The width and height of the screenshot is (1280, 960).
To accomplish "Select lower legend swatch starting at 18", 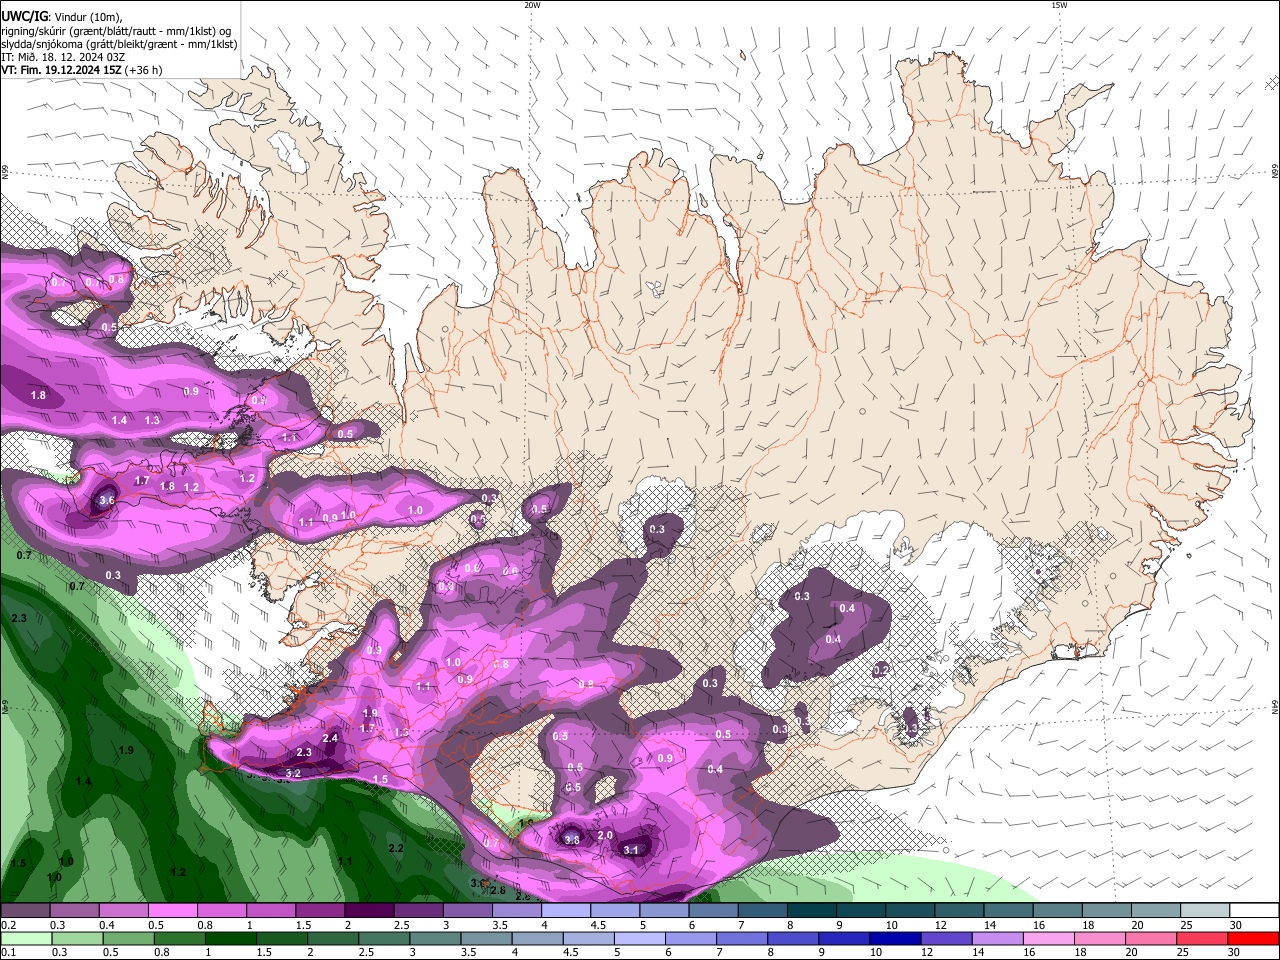I will click(x=1099, y=938).
